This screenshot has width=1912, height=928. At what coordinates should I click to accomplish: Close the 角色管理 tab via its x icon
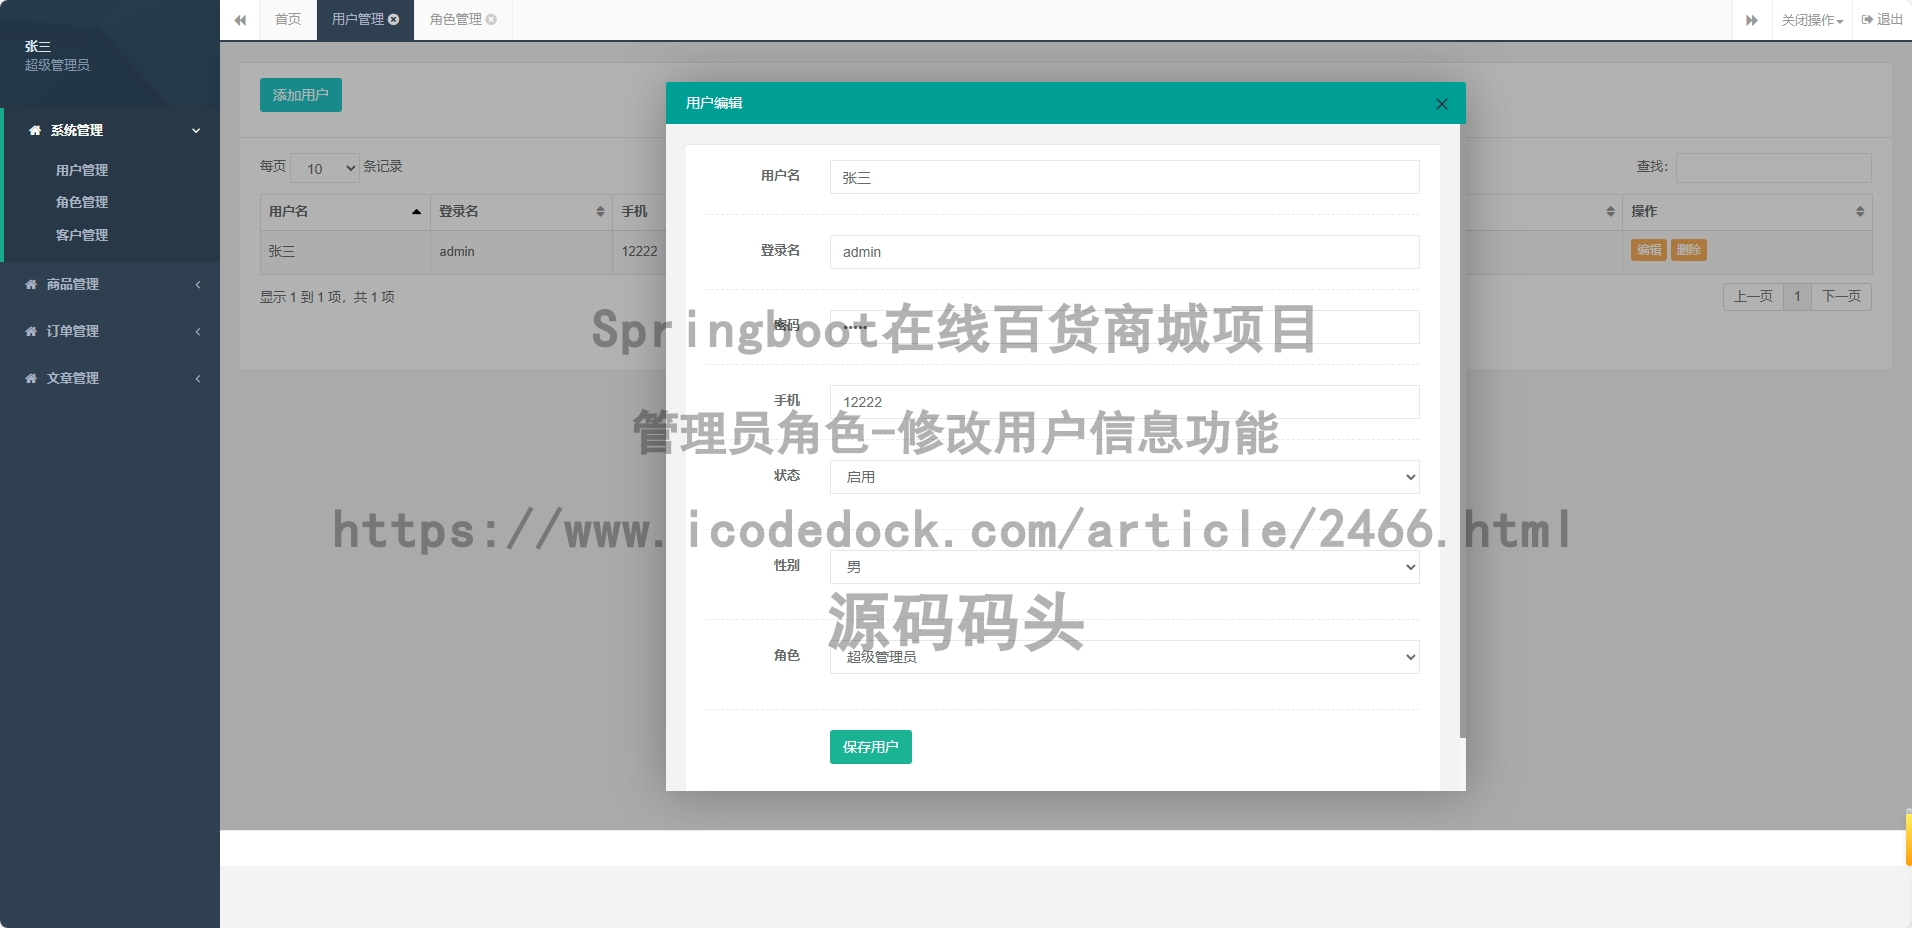(x=491, y=19)
